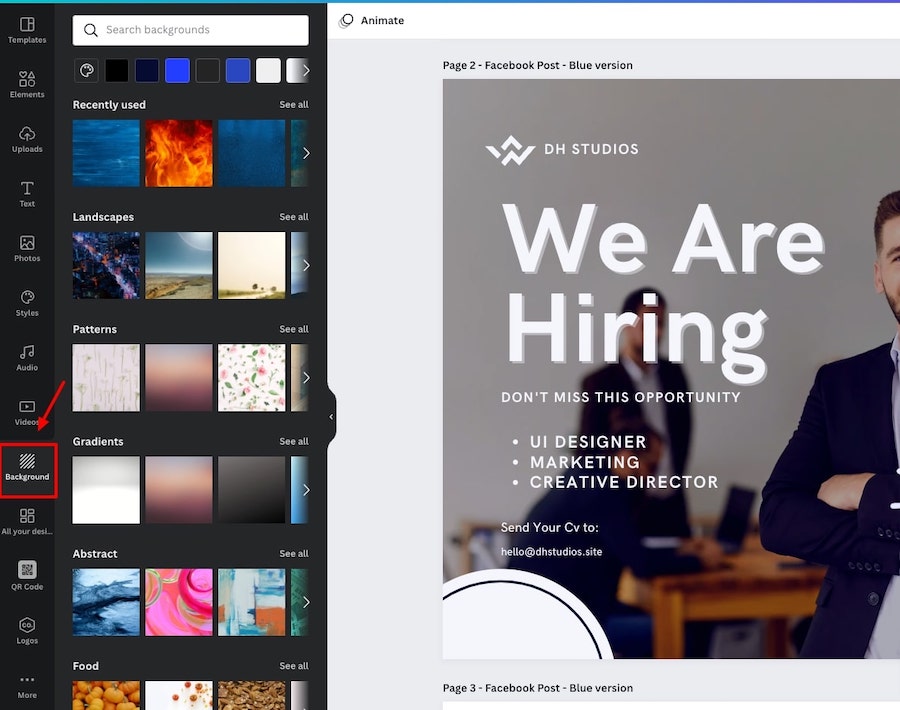This screenshot has height=710, width=900.
Task: Select the Background sidebar tab
Action: (28, 468)
